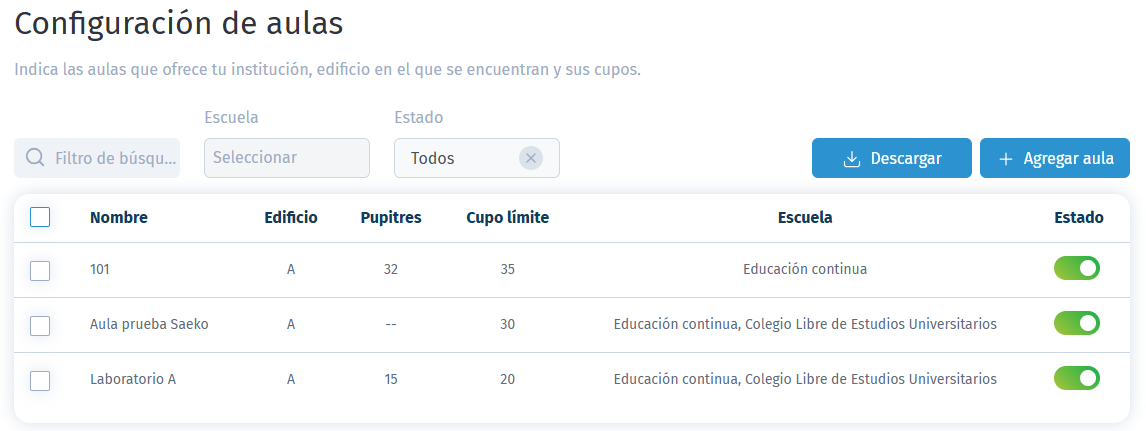
Task: Sort by the Nombre column header
Action: tap(118, 218)
